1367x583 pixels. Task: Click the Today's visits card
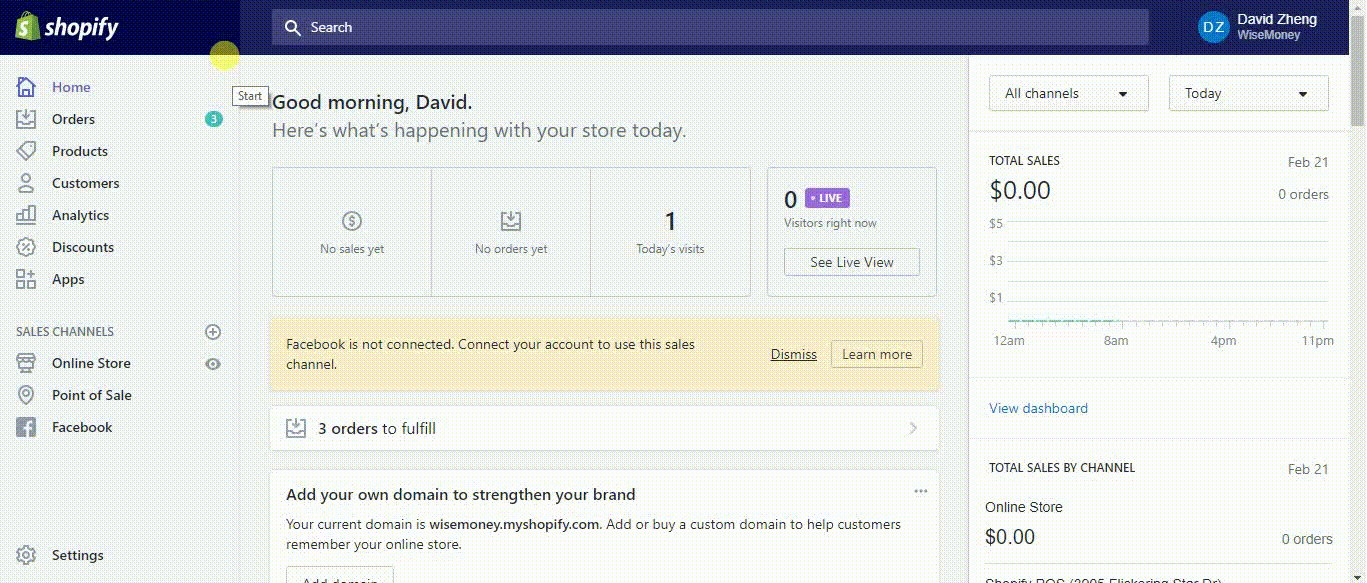(x=670, y=232)
